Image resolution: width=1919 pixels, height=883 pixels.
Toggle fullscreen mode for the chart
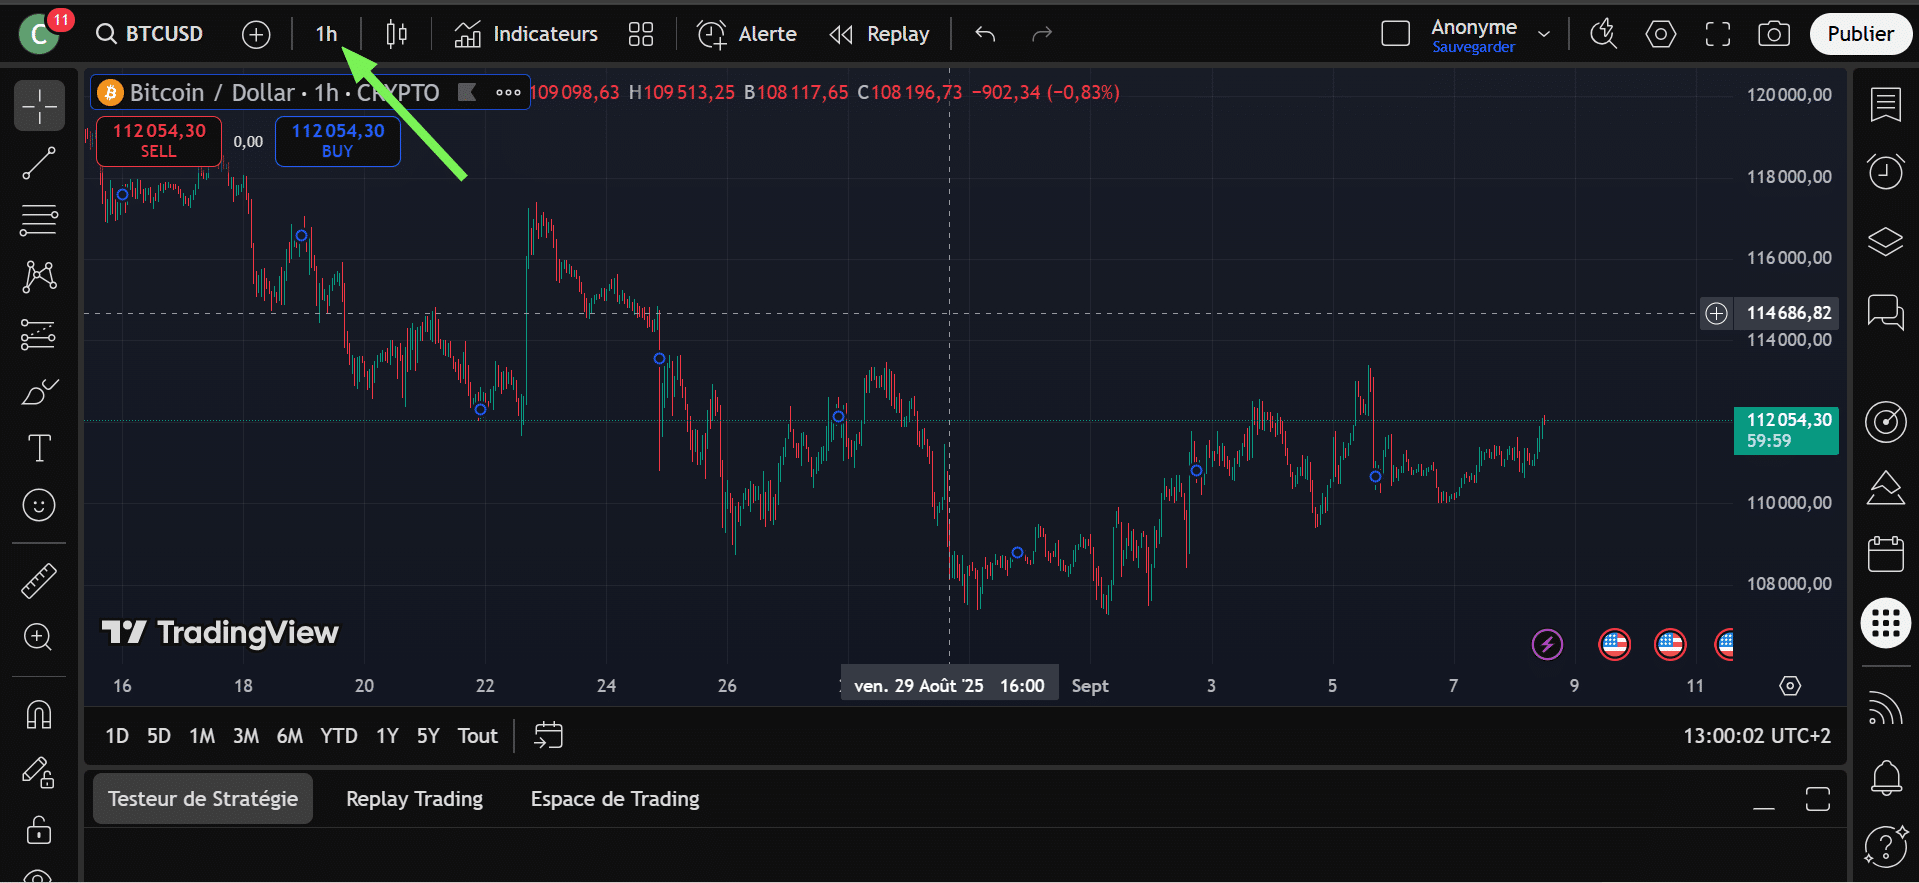tap(1717, 35)
